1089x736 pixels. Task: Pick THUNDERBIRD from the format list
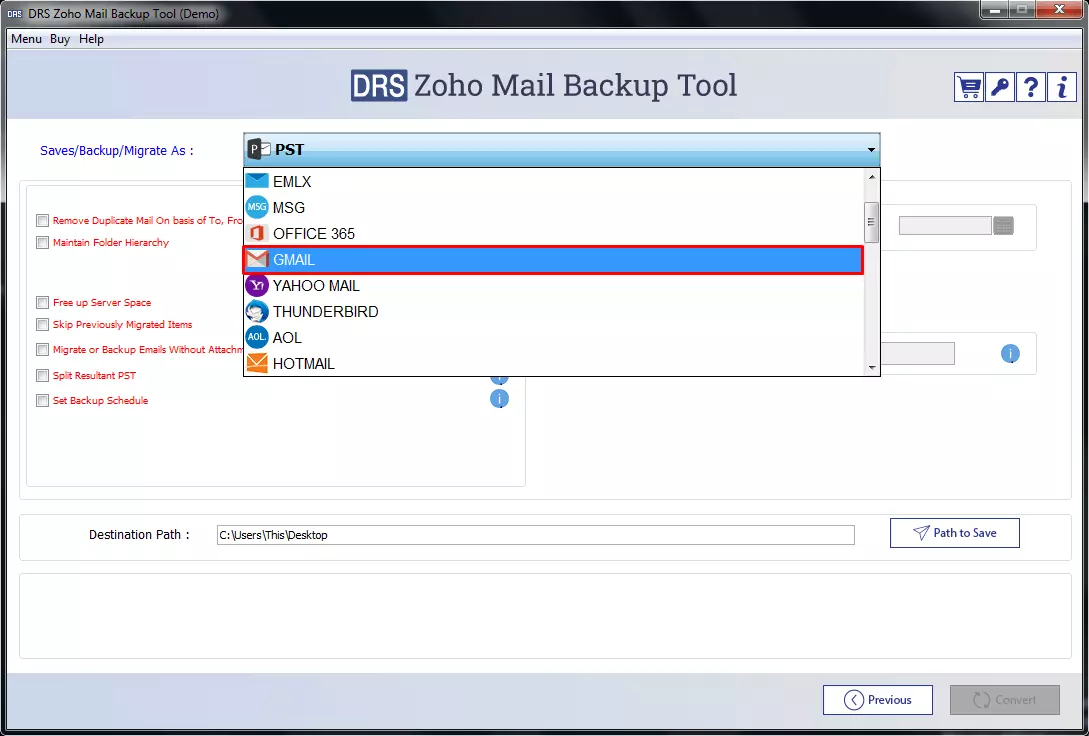pos(554,312)
